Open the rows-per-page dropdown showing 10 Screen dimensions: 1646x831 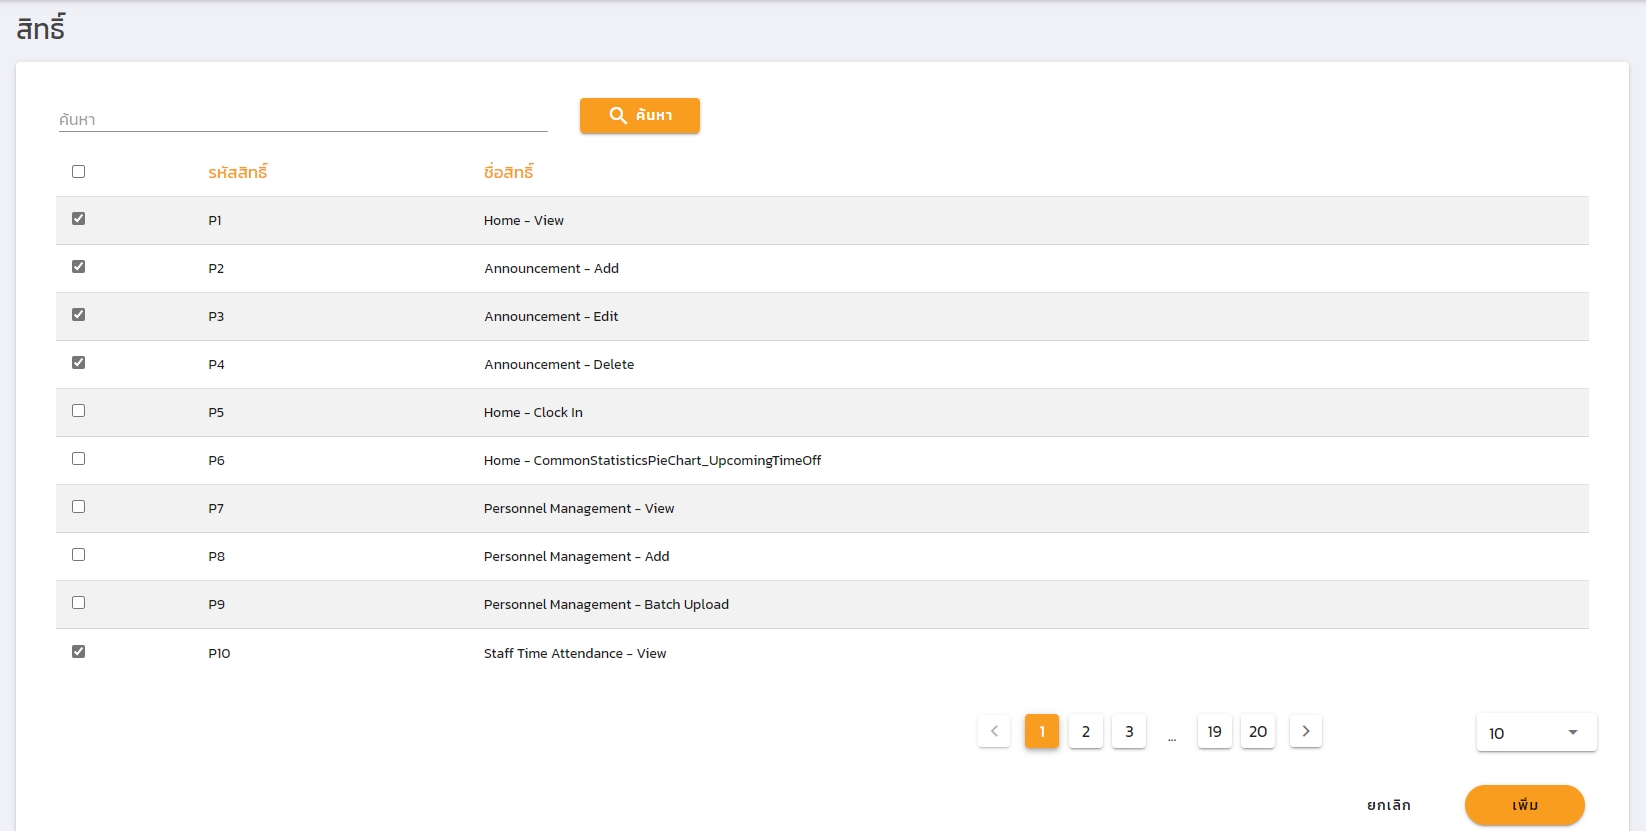[1535, 733]
